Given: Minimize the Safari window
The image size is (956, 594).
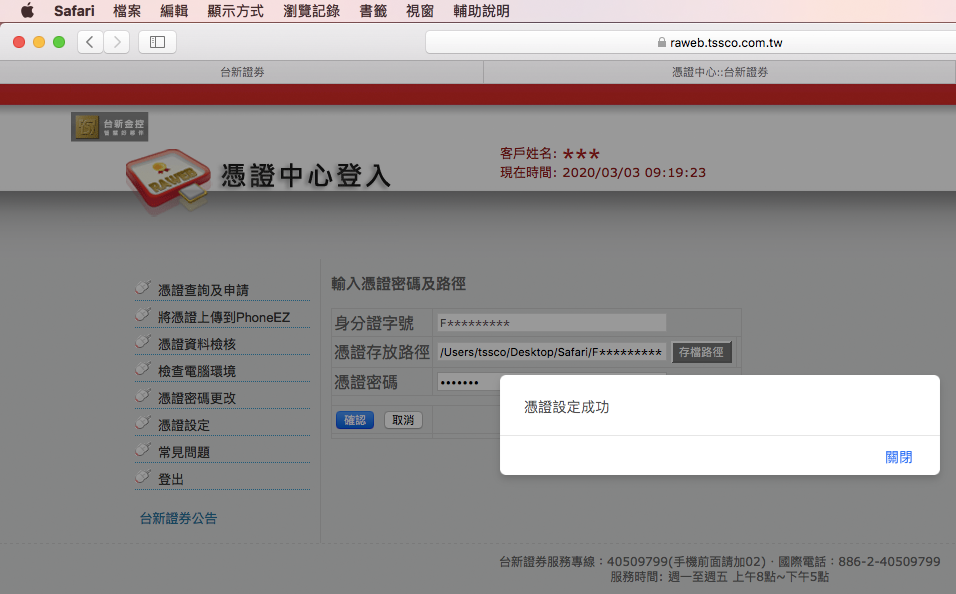Looking at the screenshot, I should tap(39, 41).
